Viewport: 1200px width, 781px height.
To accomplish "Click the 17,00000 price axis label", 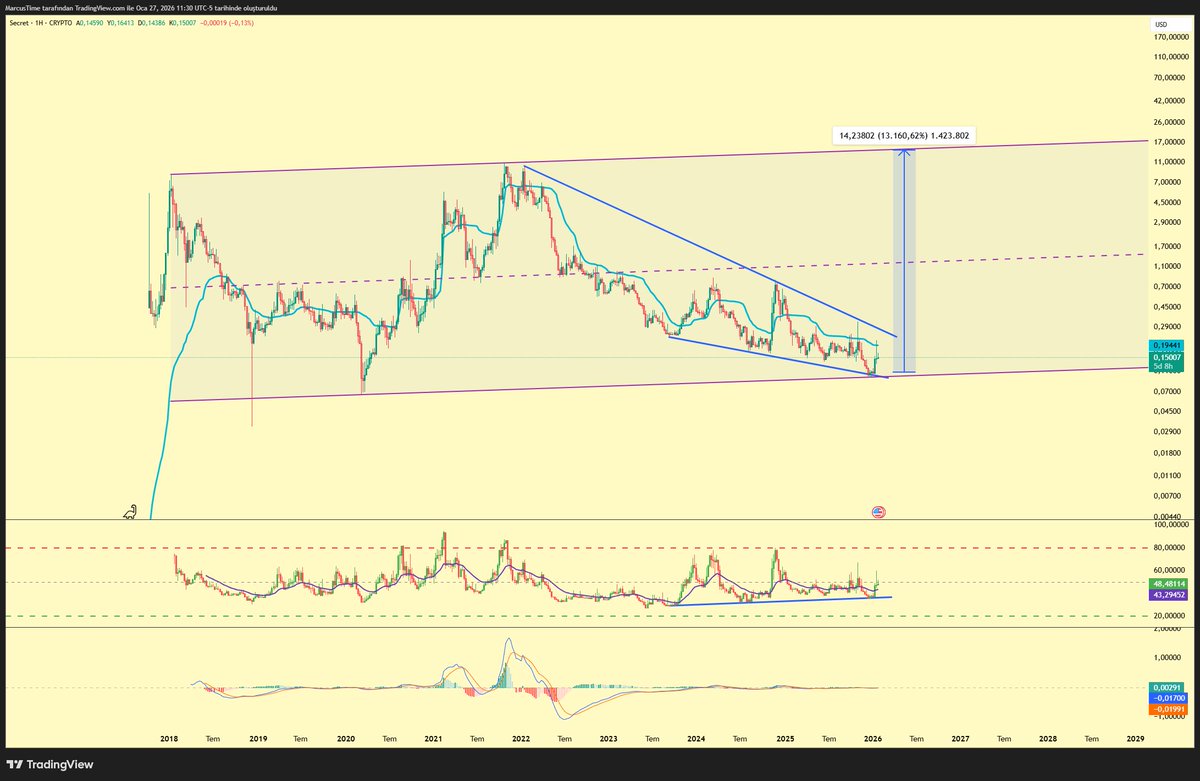I will tap(1169, 142).
